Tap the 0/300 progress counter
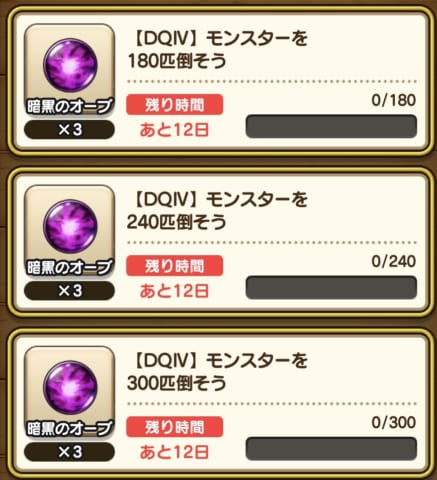Screen dimensions: 437x480 tap(394, 422)
